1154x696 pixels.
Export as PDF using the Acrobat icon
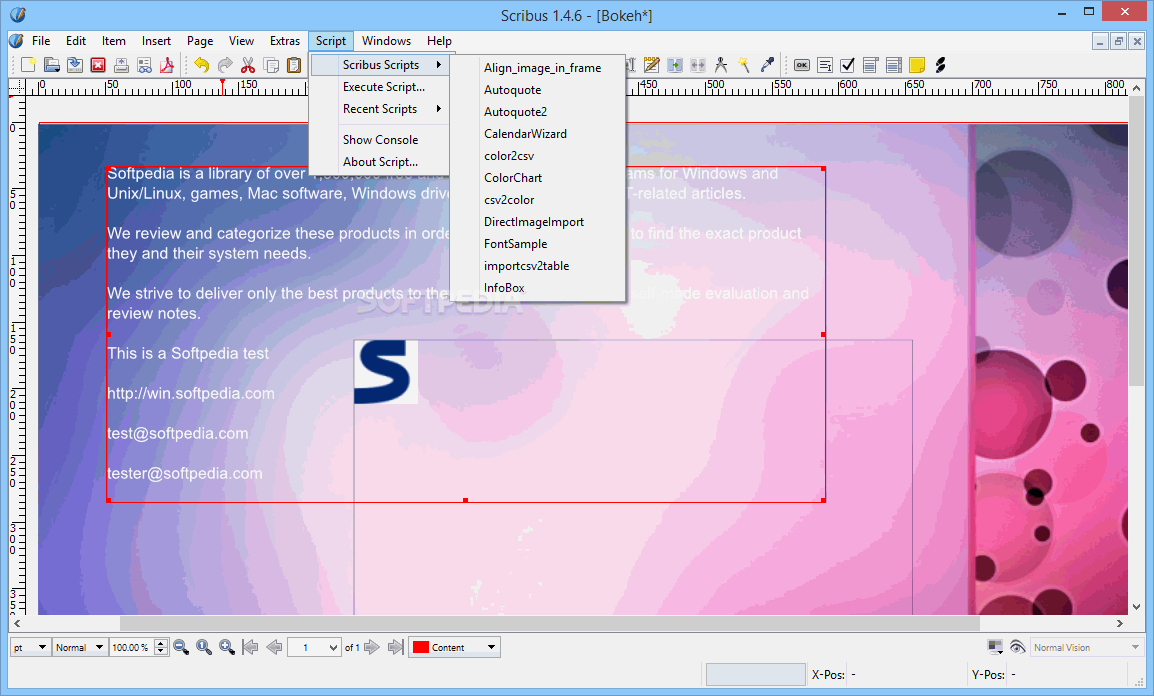click(167, 65)
